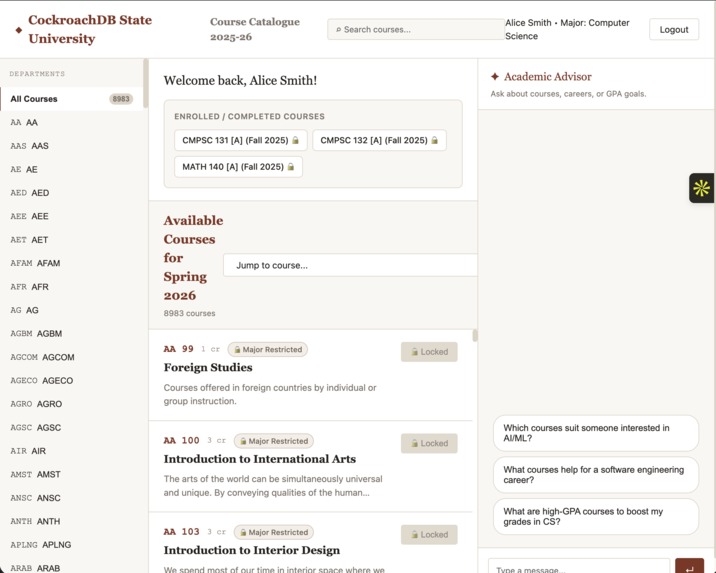This screenshot has height=573, width=716.
Task: Select the AA department
Action: pyautogui.click(x=72, y=122)
